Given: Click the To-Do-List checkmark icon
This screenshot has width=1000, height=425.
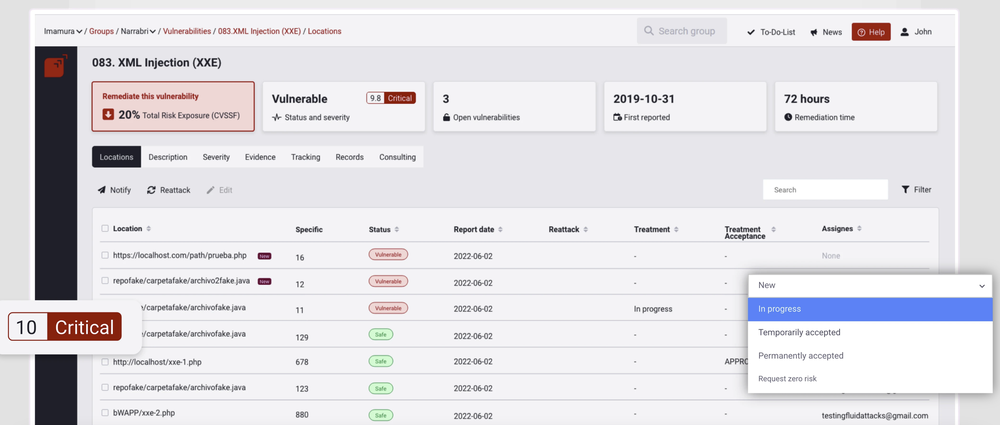Looking at the screenshot, I should [751, 32].
